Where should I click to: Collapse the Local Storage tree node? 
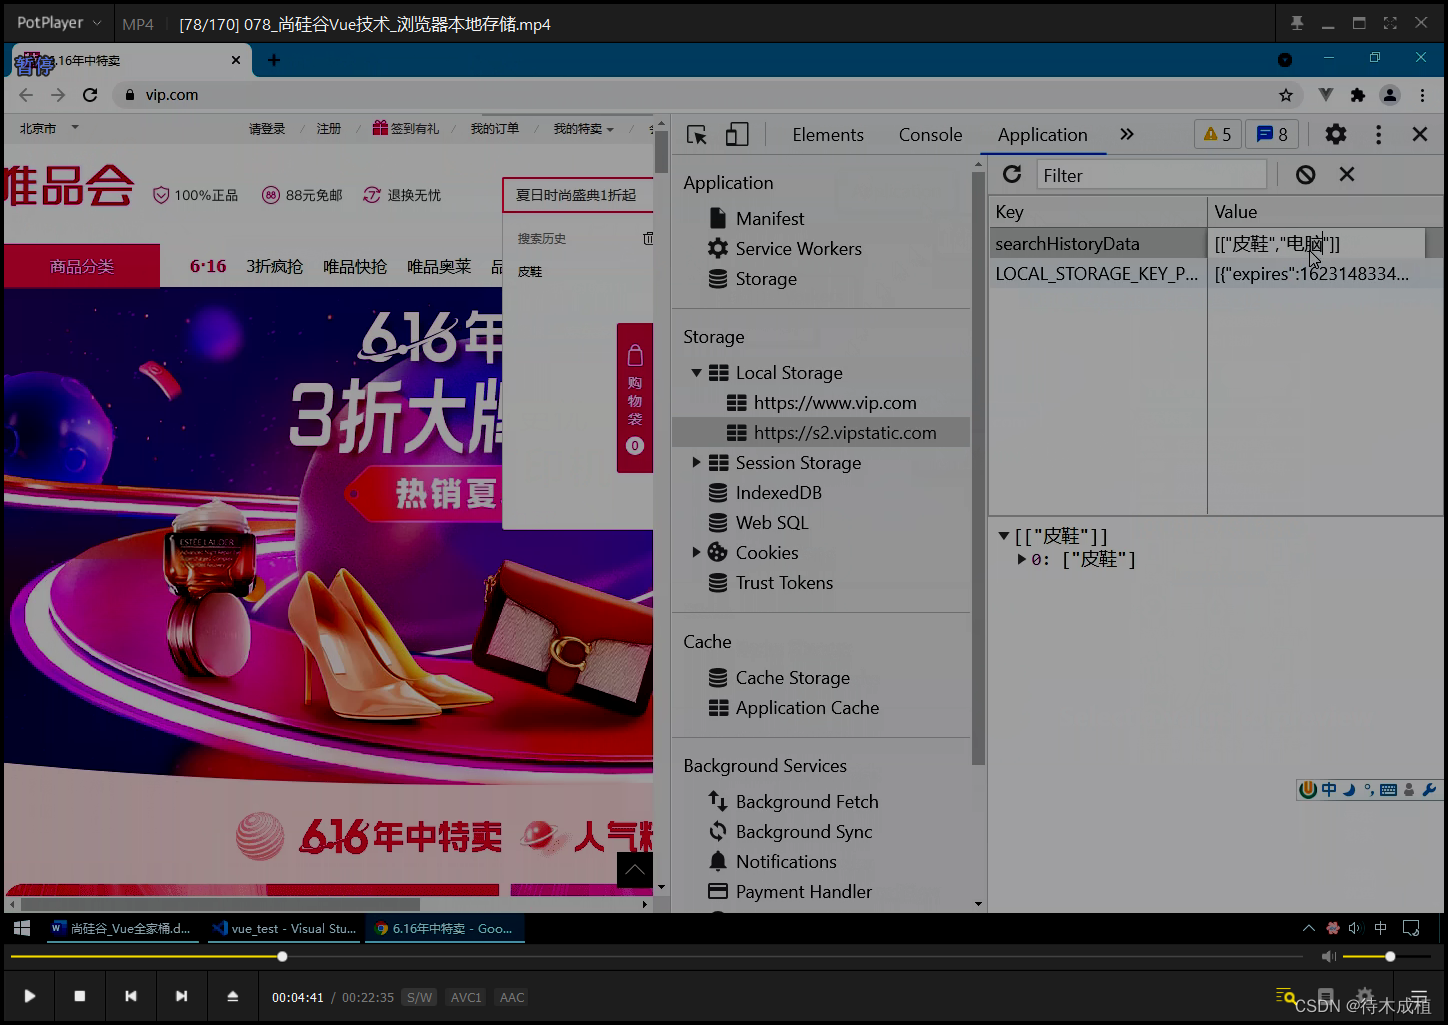point(696,373)
